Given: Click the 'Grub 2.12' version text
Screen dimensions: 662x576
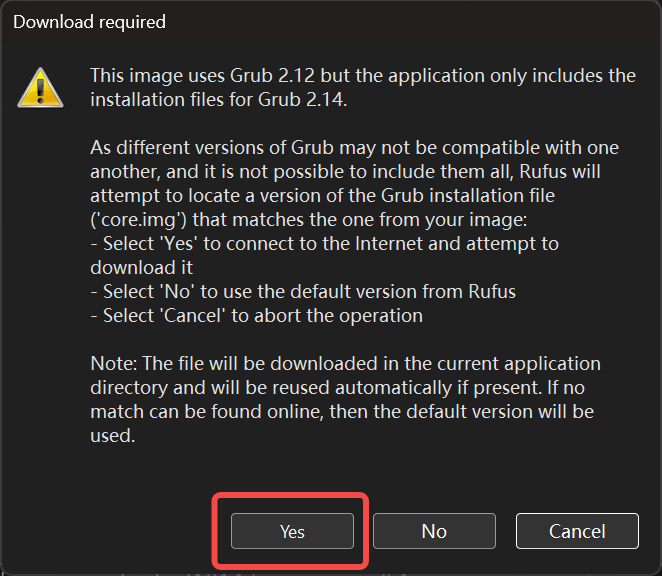Looking at the screenshot, I should point(272,76).
